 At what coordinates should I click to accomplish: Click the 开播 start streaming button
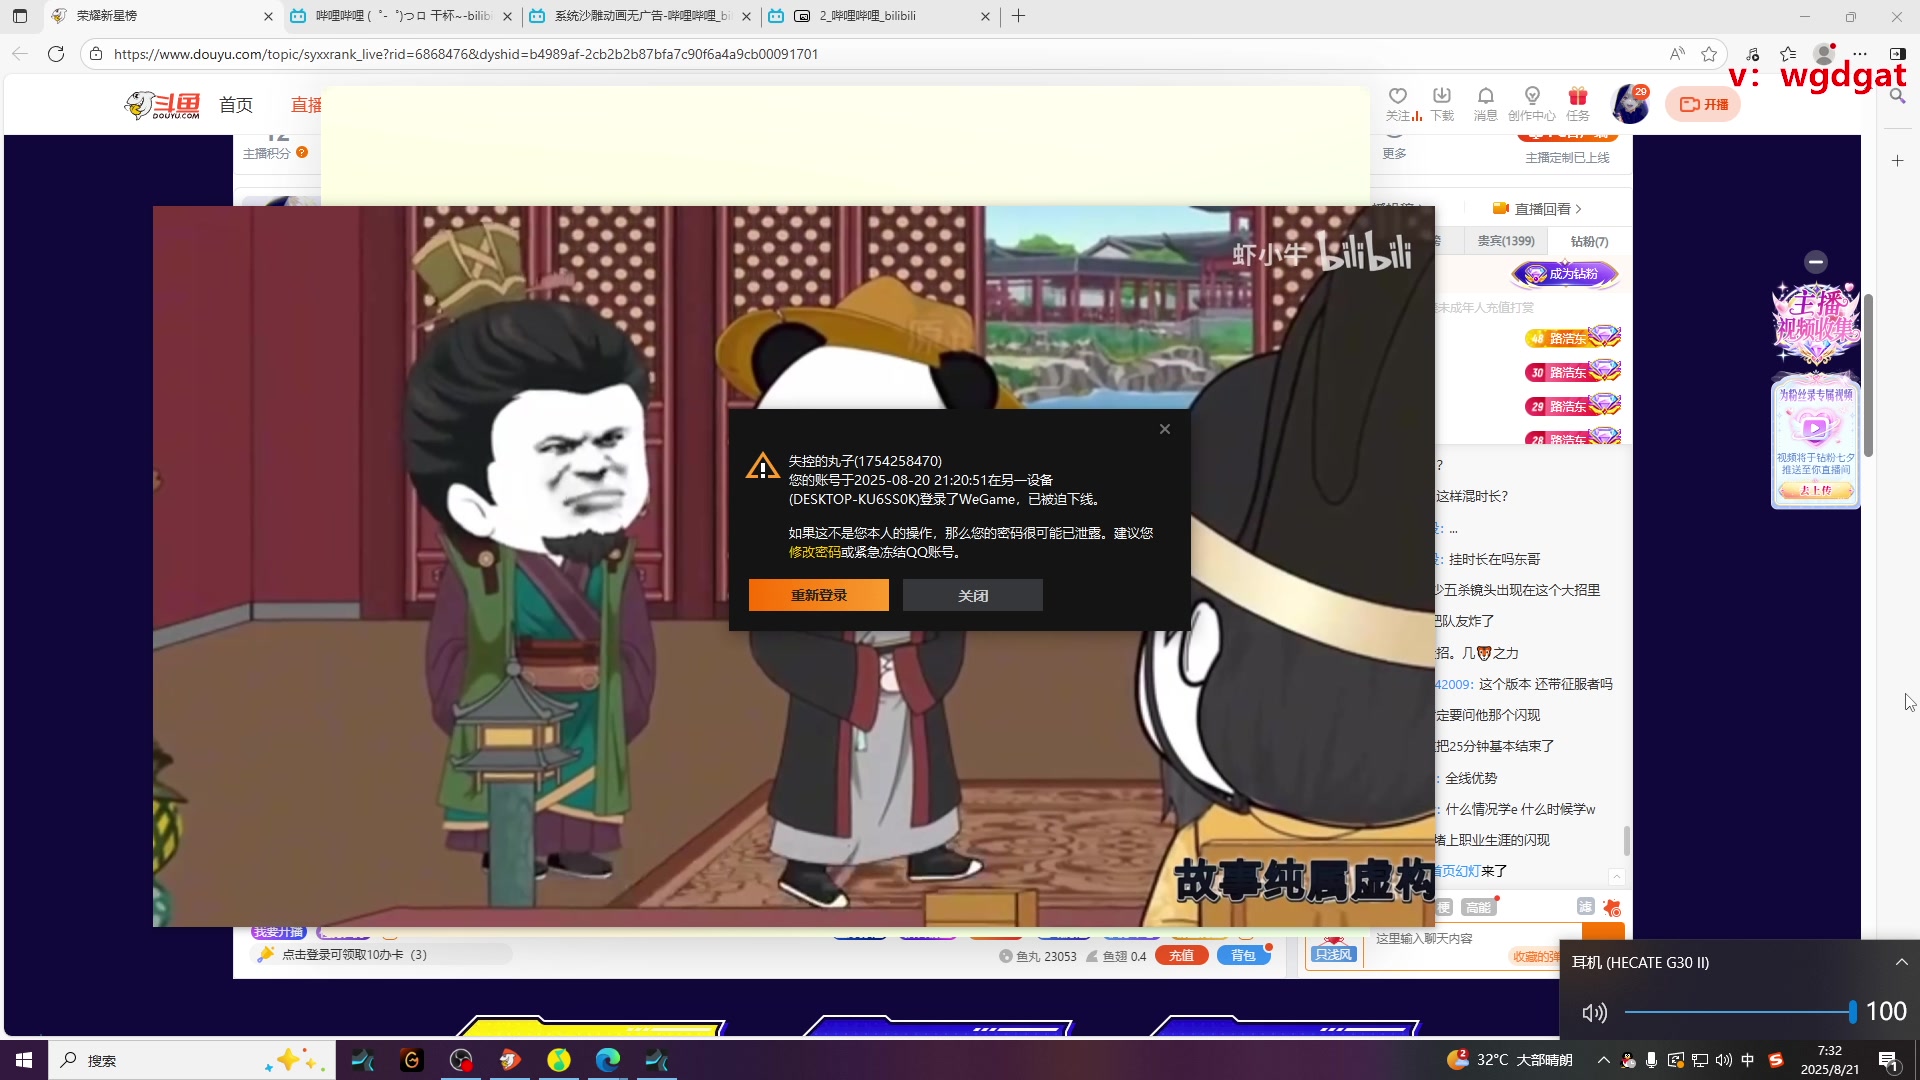click(1703, 104)
